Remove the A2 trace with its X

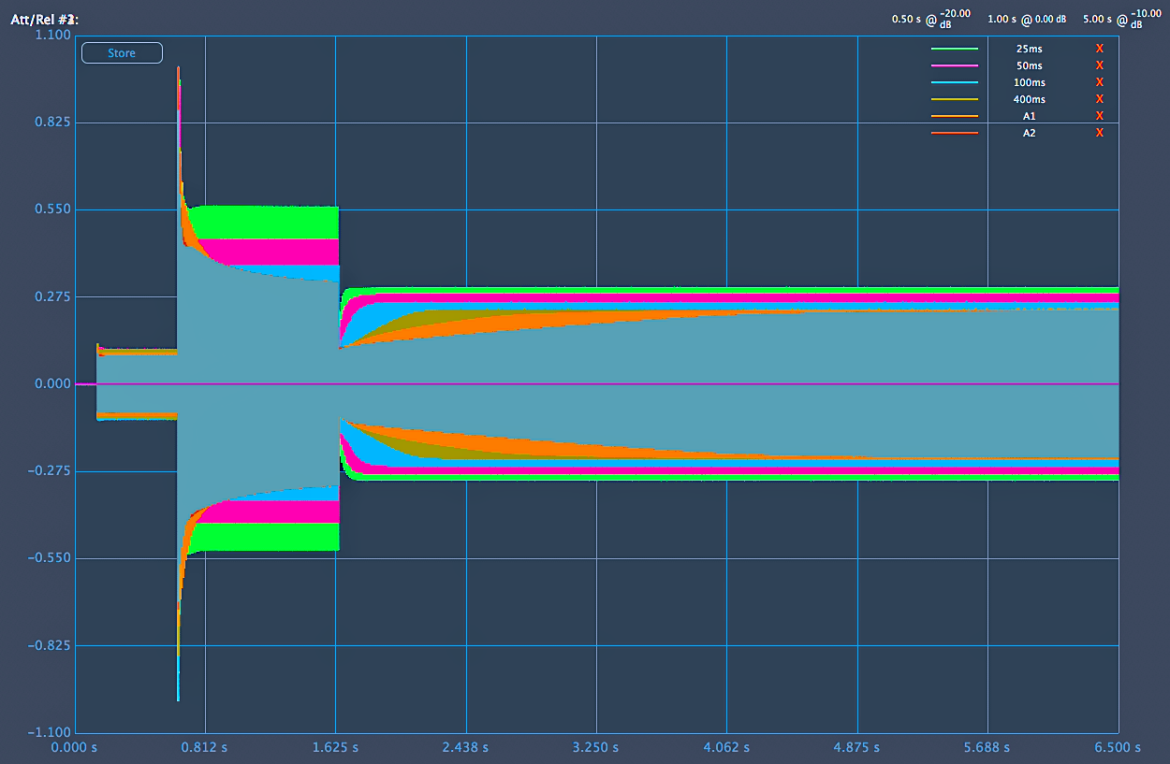pos(1099,133)
